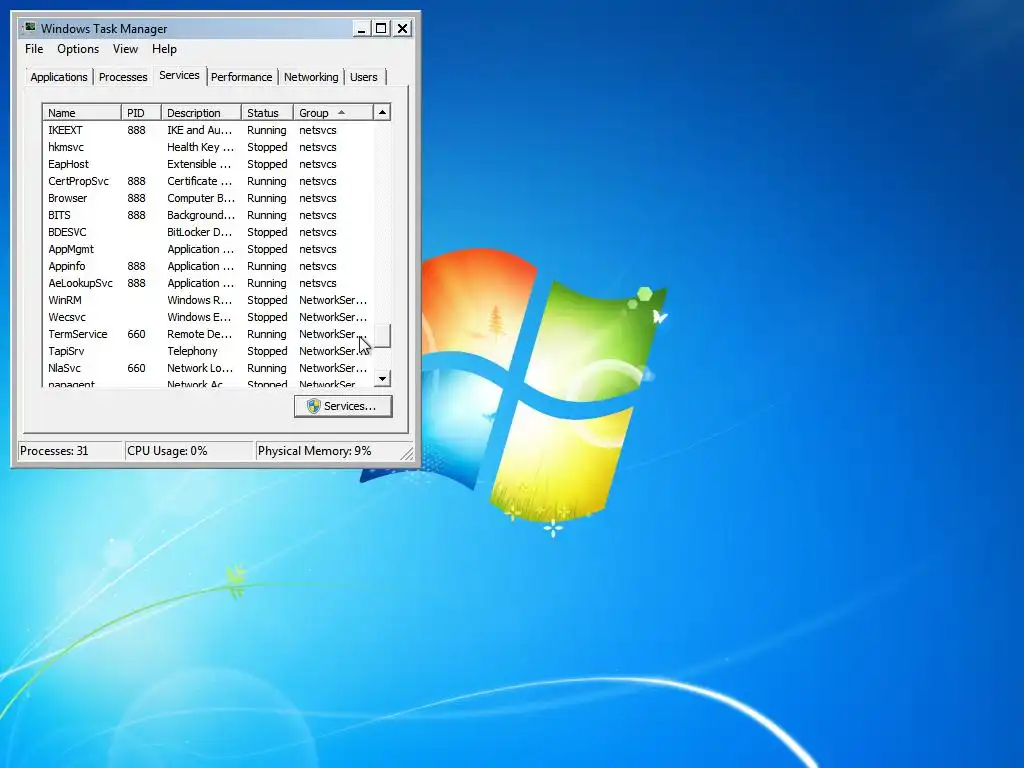
Task: Maximize the Windows Task Manager window
Action: [x=381, y=29]
